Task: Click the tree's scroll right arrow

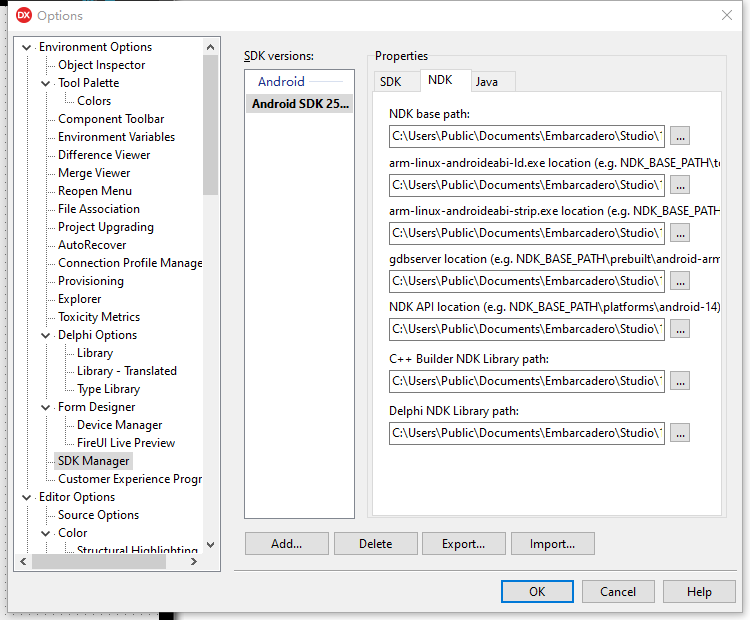Action: click(x=194, y=562)
